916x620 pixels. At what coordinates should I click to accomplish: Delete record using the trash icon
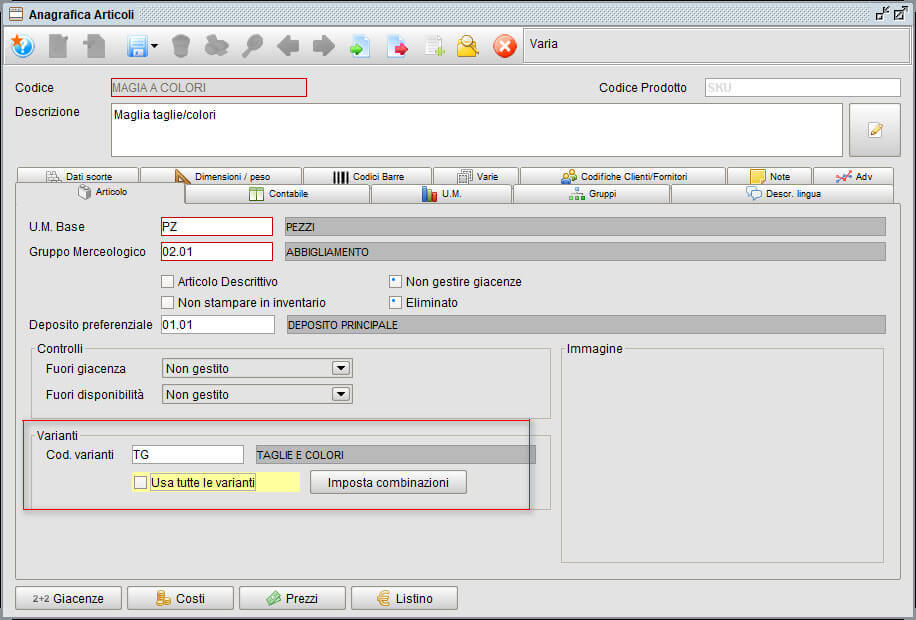pos(185,46)
